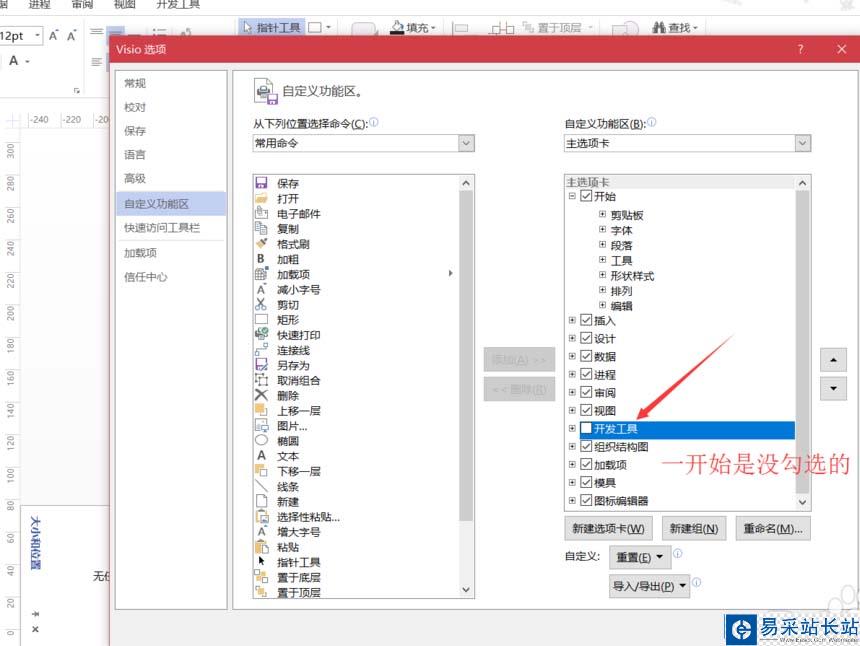This screenshot has width=860, height=646.
Task: Select the Save command icon in list
Action: click(262, 183)
